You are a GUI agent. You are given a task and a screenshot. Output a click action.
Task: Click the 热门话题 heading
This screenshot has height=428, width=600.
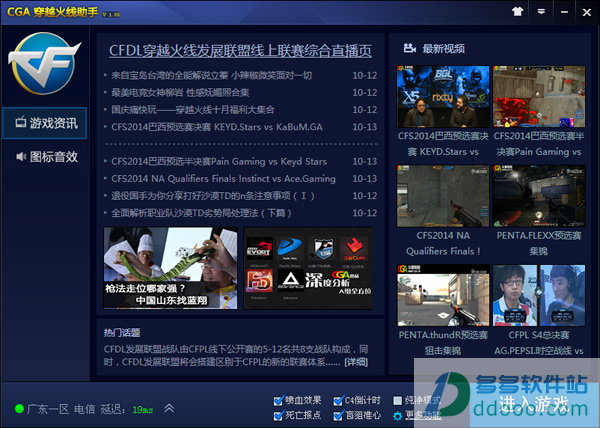[x=122, y=333]
